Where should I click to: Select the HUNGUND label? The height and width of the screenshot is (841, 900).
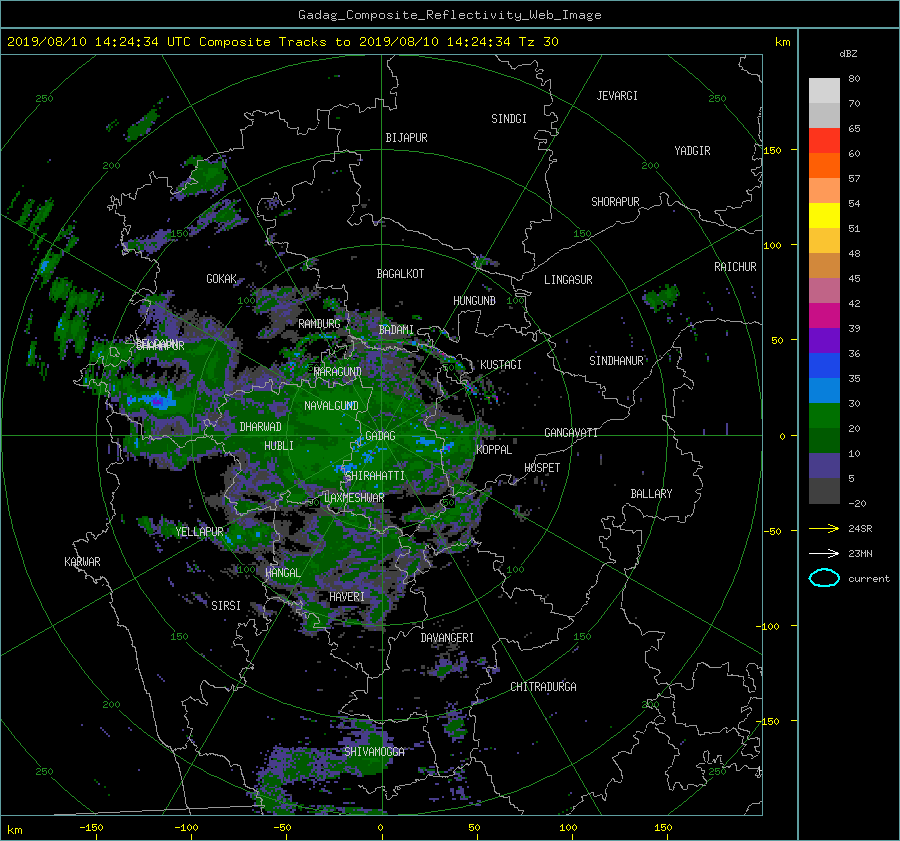coord(474,301)
